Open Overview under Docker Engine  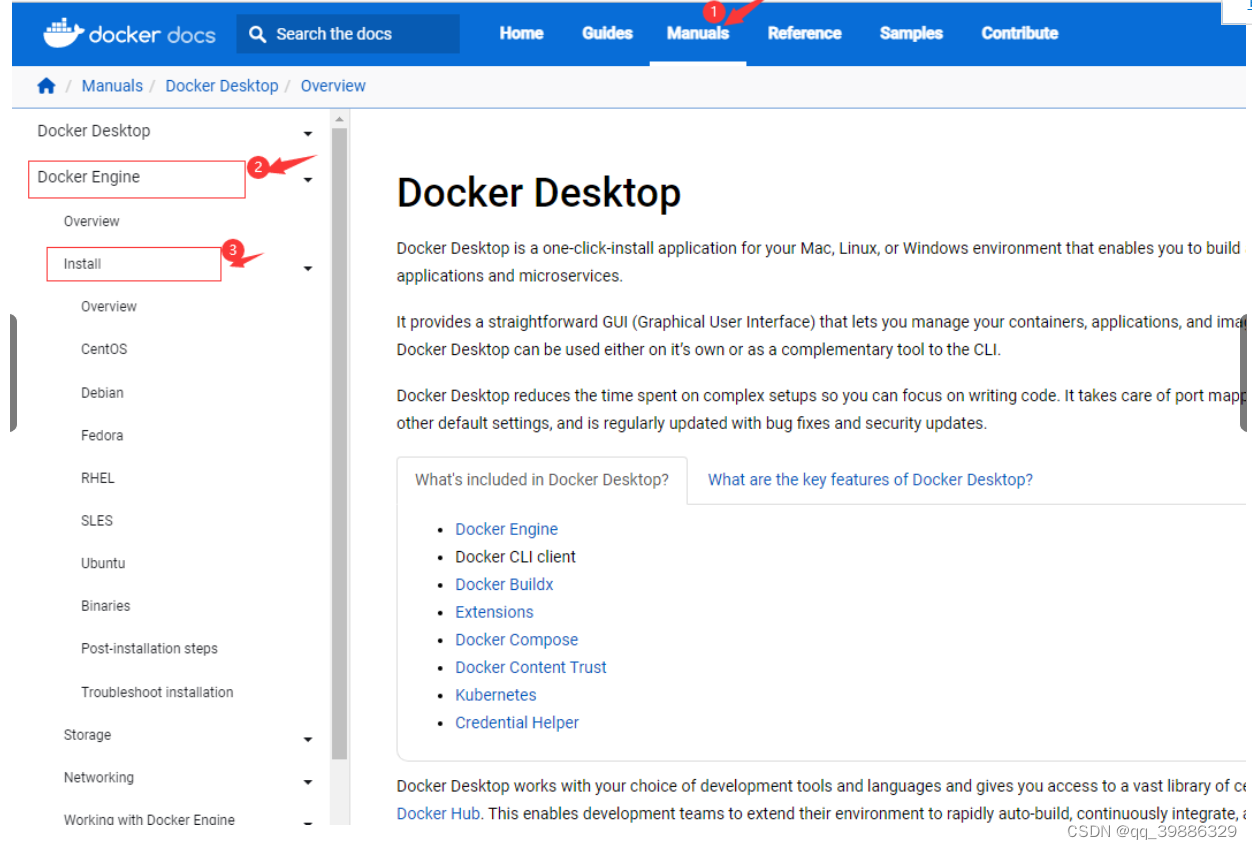click(x=91, y=221)
